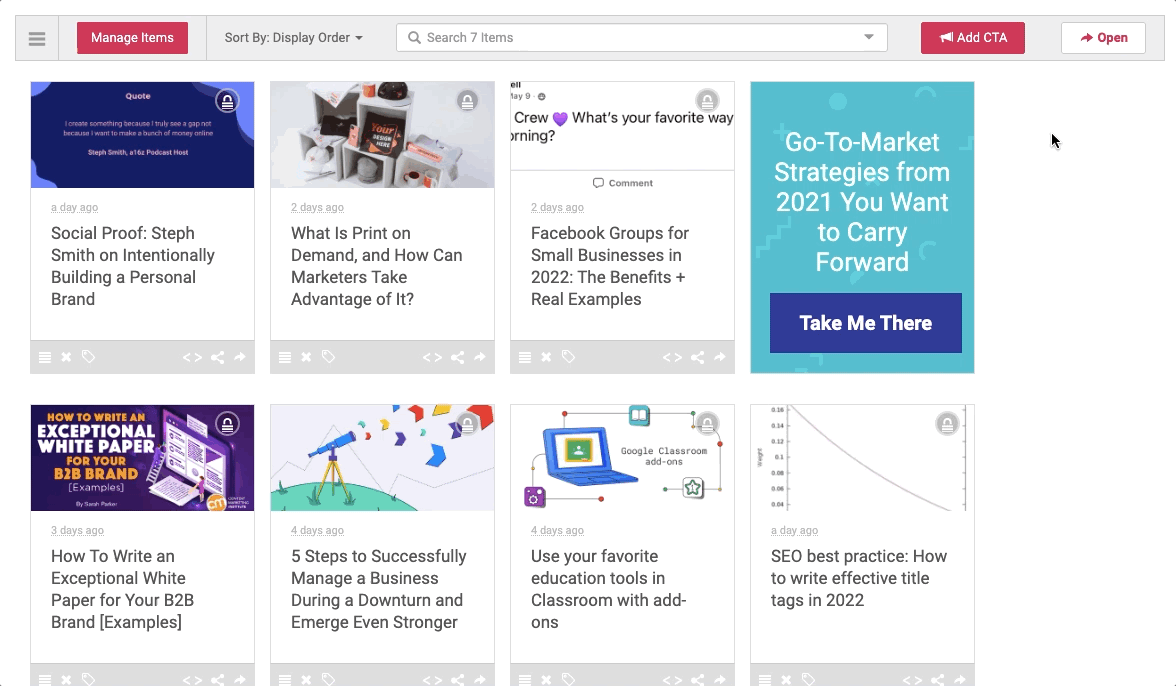1176x686 pixels.
Task: Toggle the lock badge on SEO best practice thumbnail
Action: [x=947, y=424]
